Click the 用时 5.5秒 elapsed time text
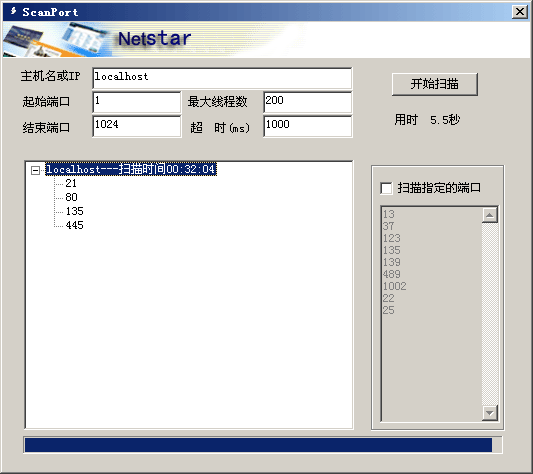Screen dimensions: 533x474 point(427,120)
